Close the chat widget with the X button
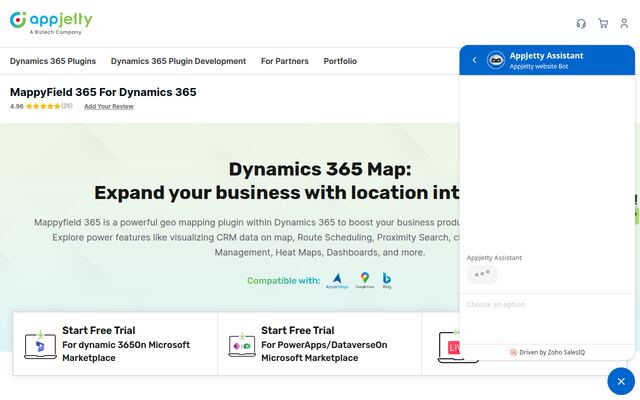 [x=621, y=381]
